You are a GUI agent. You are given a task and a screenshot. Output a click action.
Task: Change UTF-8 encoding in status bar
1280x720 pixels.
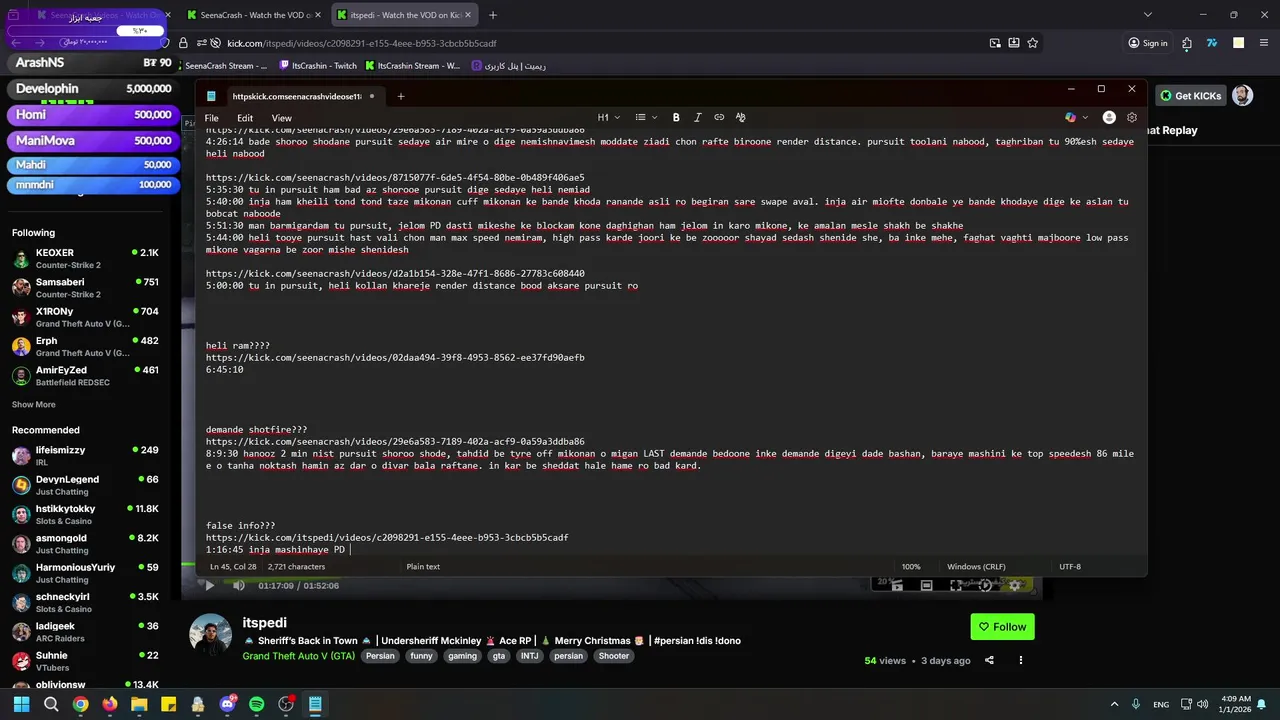pyautogui.click(x=1070, y=566)
